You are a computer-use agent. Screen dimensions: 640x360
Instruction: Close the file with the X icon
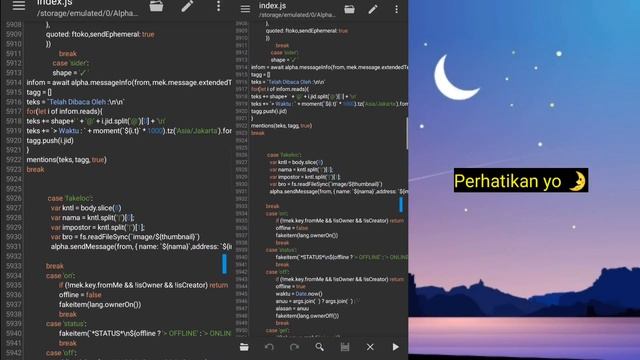tap(370, 347)
